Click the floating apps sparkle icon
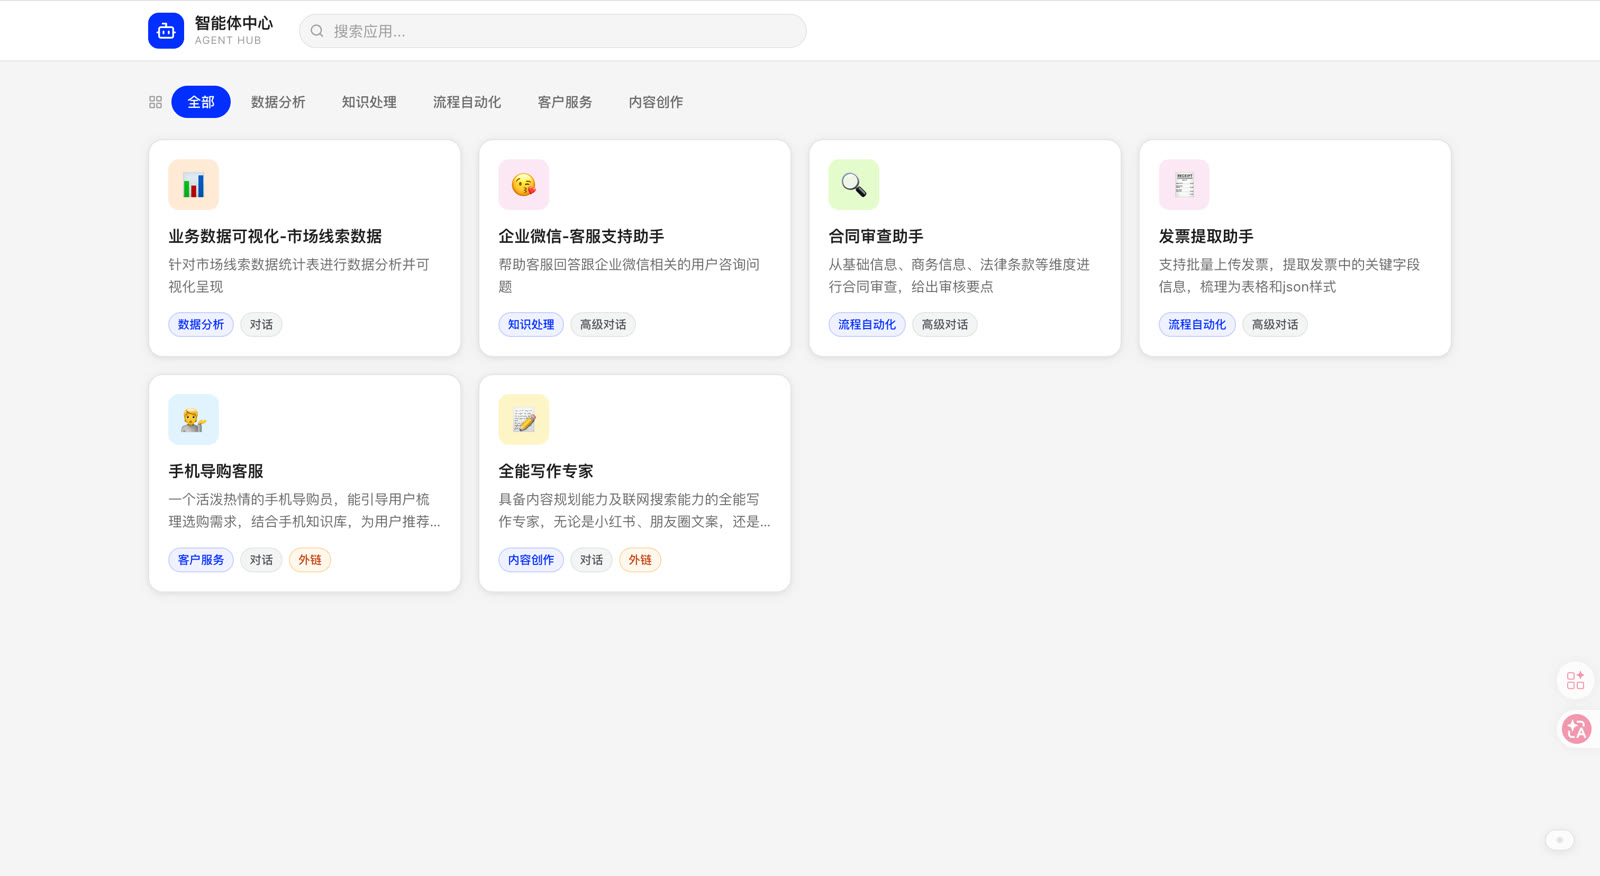1600x876 pixels. pos(1575,681)
